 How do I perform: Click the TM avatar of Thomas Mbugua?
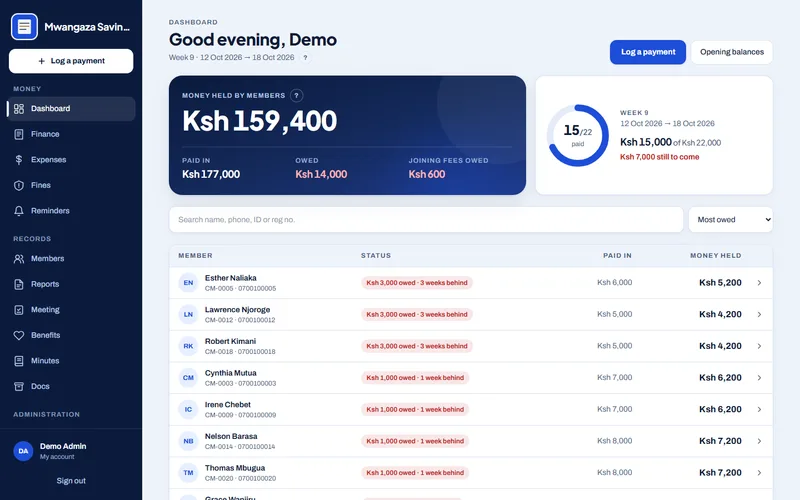coord(188,472)
